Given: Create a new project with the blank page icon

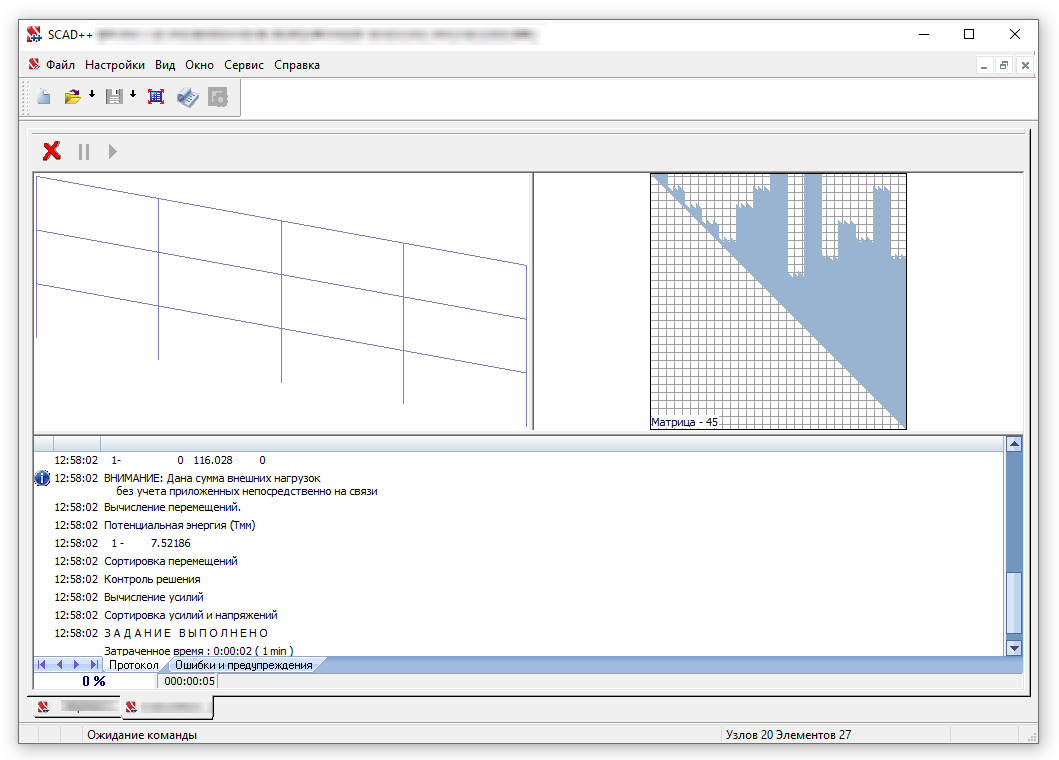Looking at the screenshot, I should coord(44,97).
